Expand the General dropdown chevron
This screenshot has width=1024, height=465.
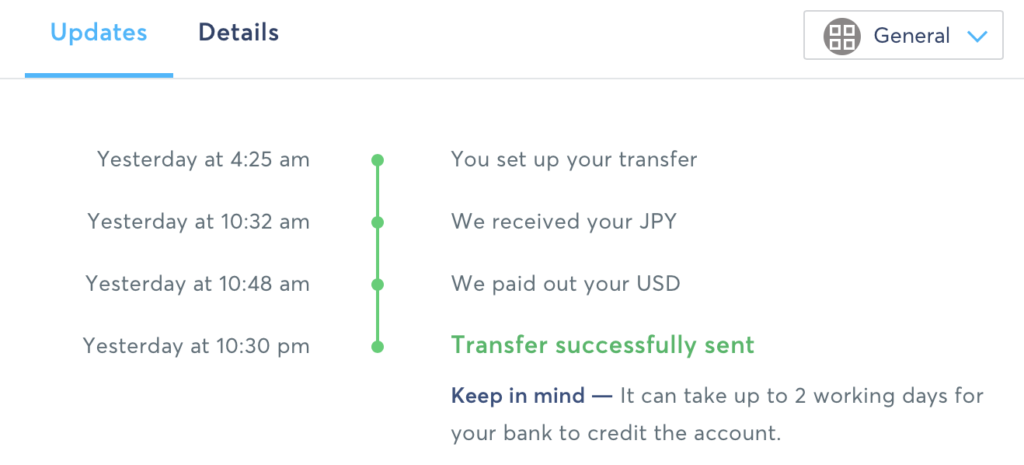[977, 37]
